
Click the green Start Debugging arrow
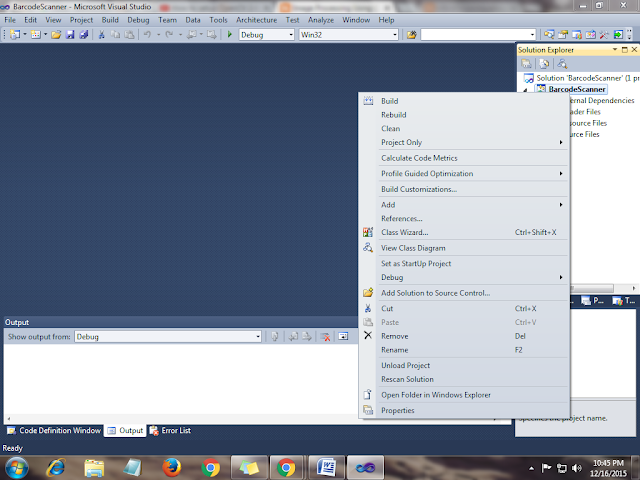click(x=230, y=35)
